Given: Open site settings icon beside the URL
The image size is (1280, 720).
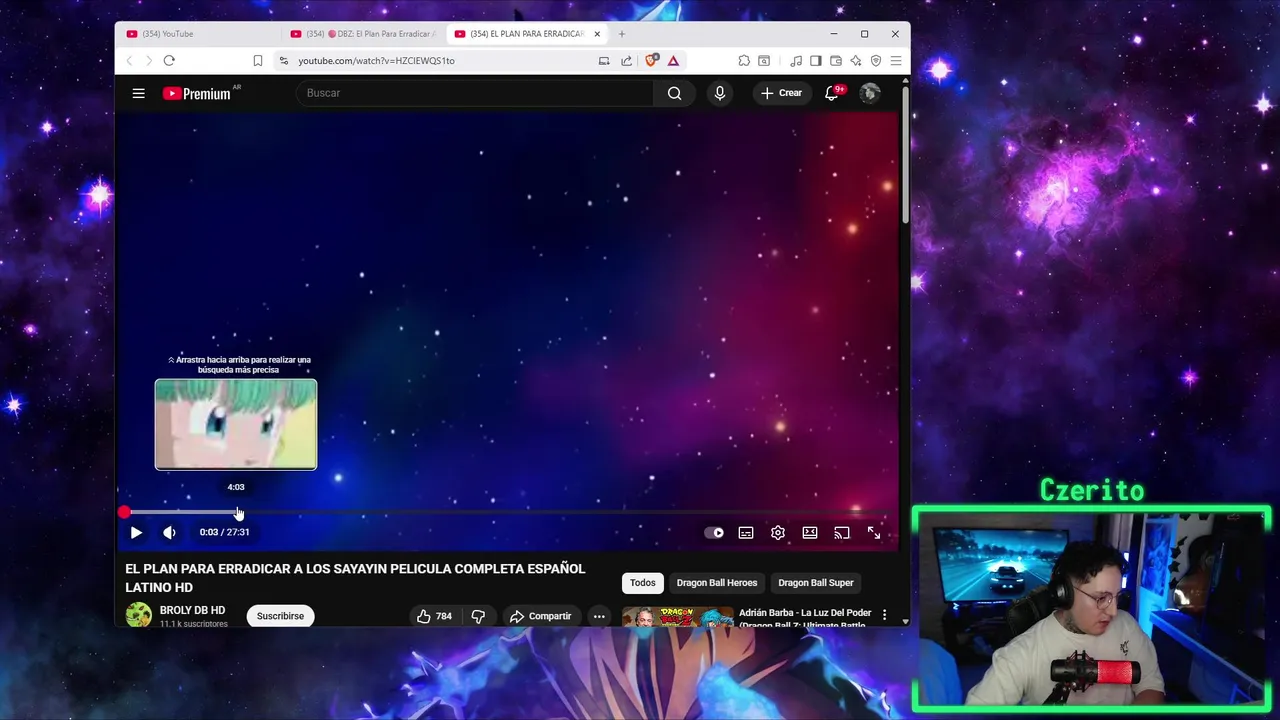Looking at the screenshot, I should 284,61.
